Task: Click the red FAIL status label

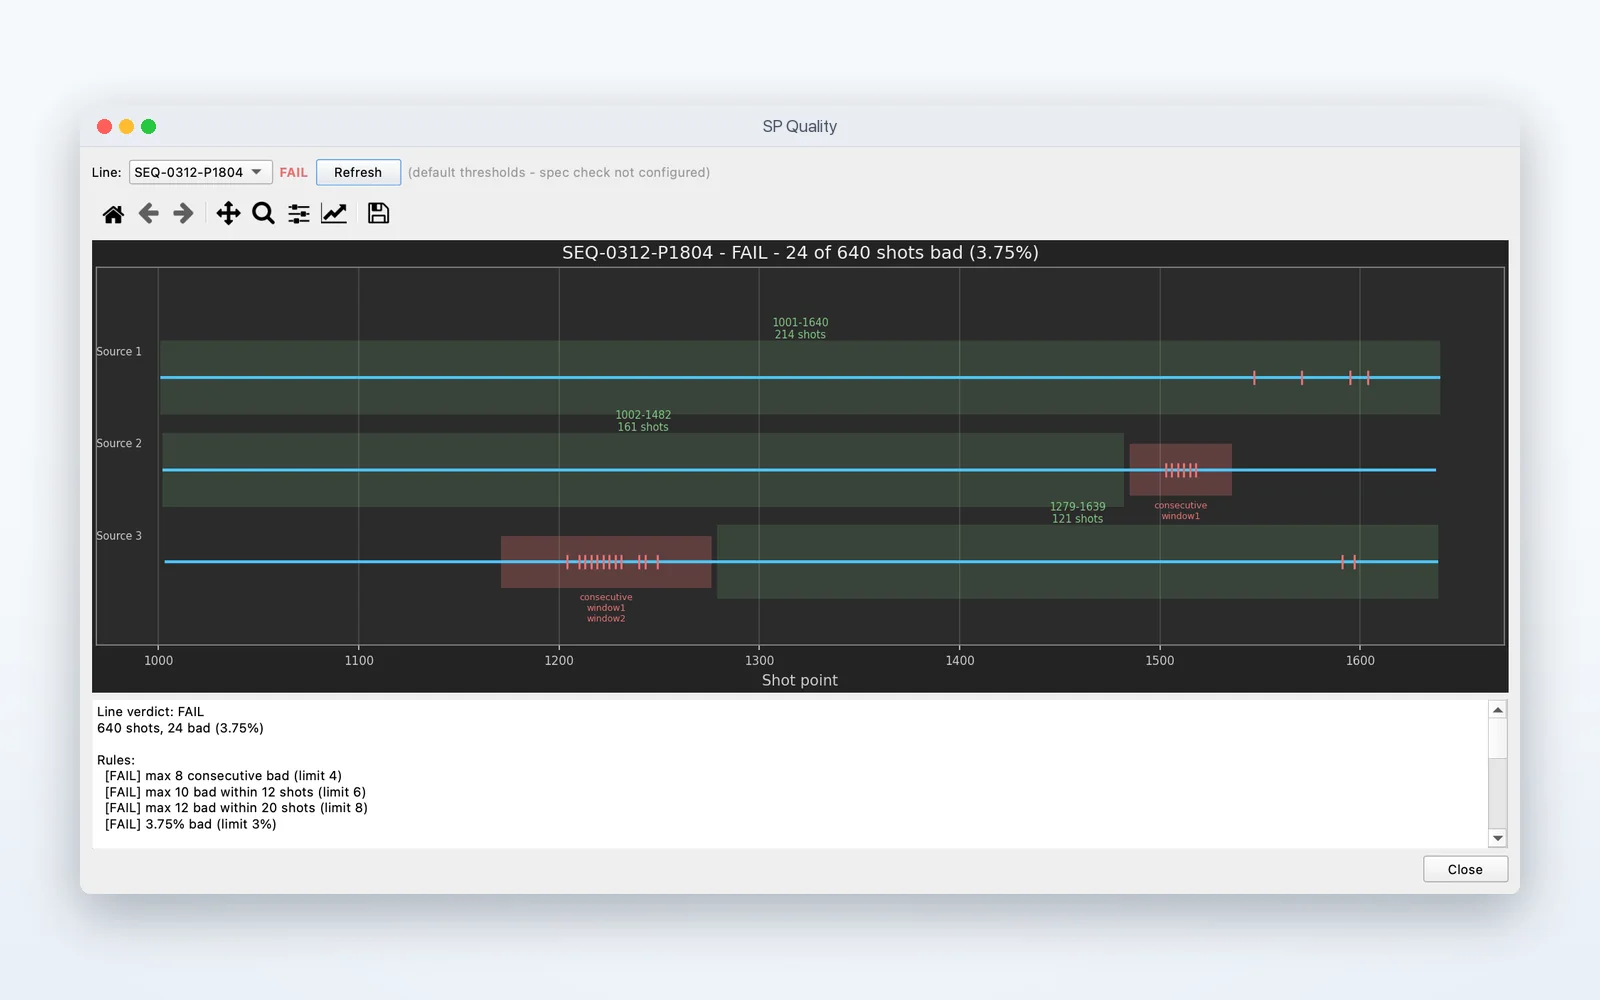Action: 293,172
